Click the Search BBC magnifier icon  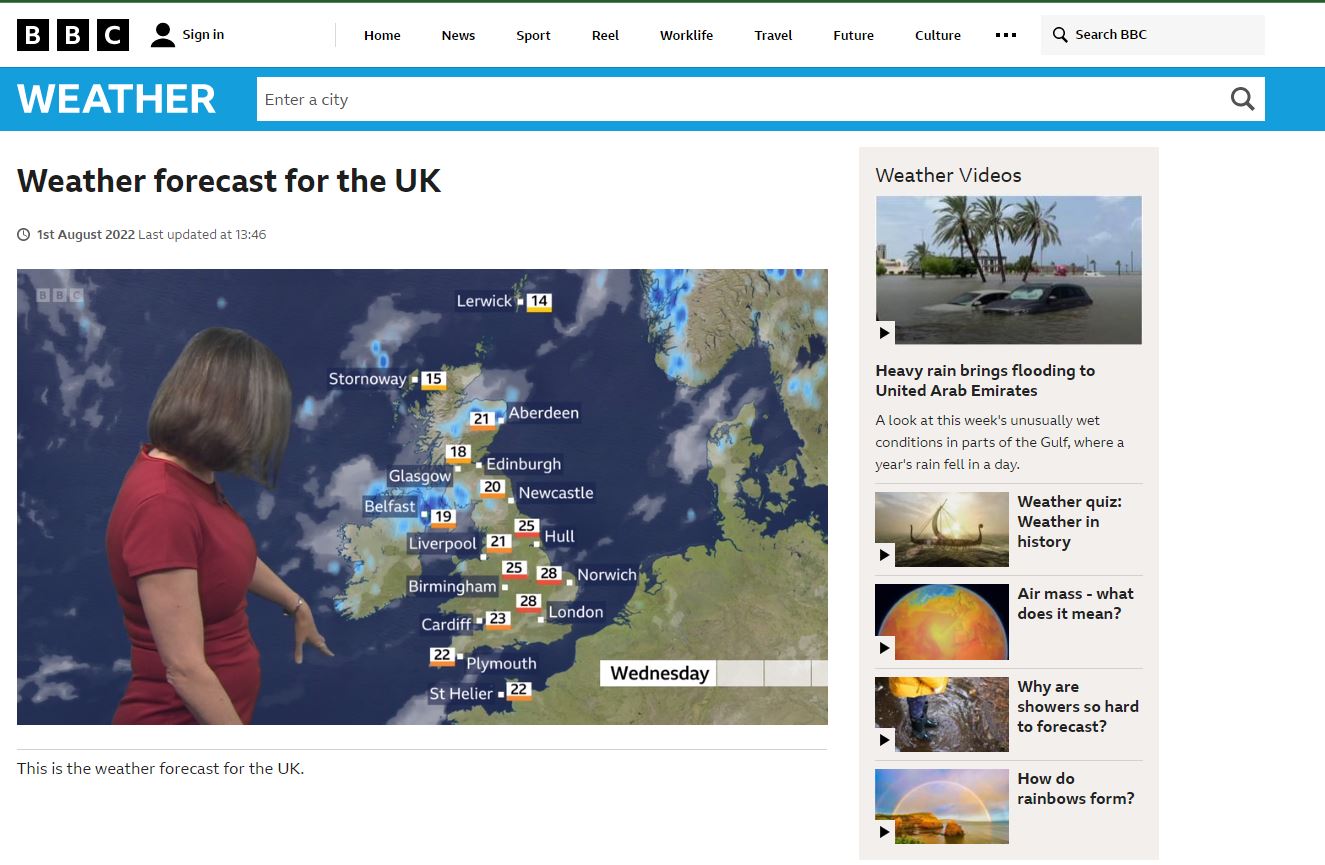click(1060, 35)
